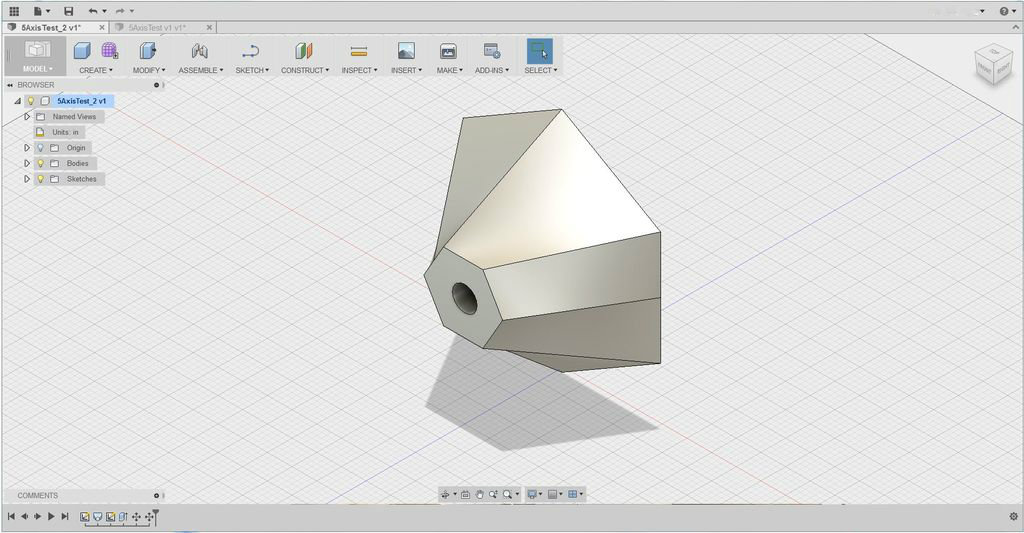Expand the Named Views tree node

27,117
